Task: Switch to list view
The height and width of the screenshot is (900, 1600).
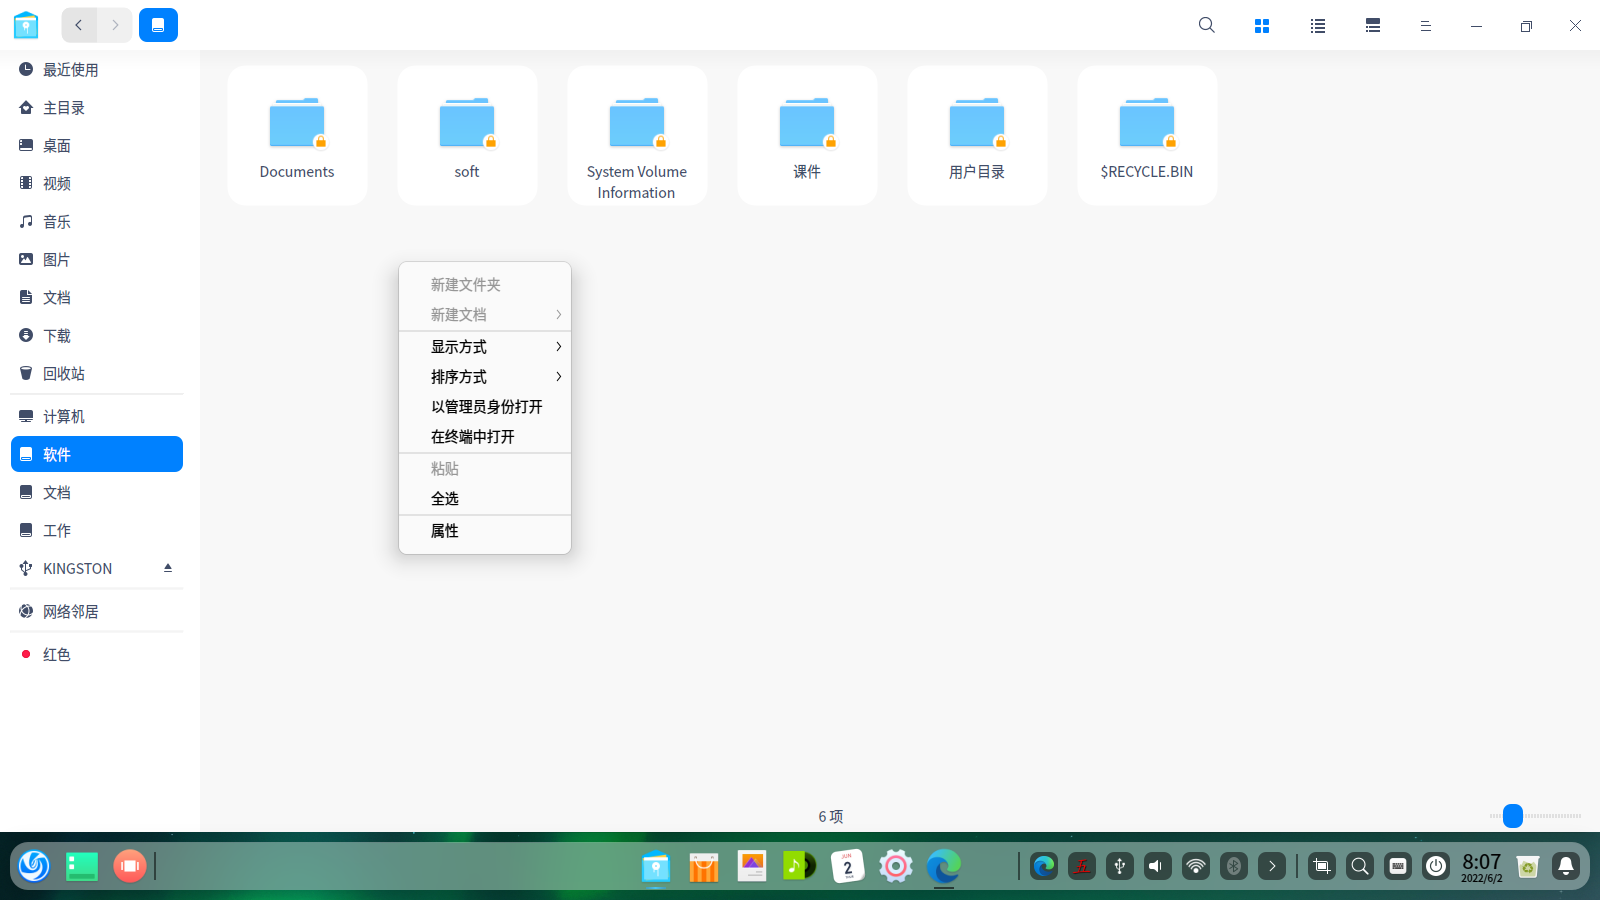Action: (x=1317, y=25)
